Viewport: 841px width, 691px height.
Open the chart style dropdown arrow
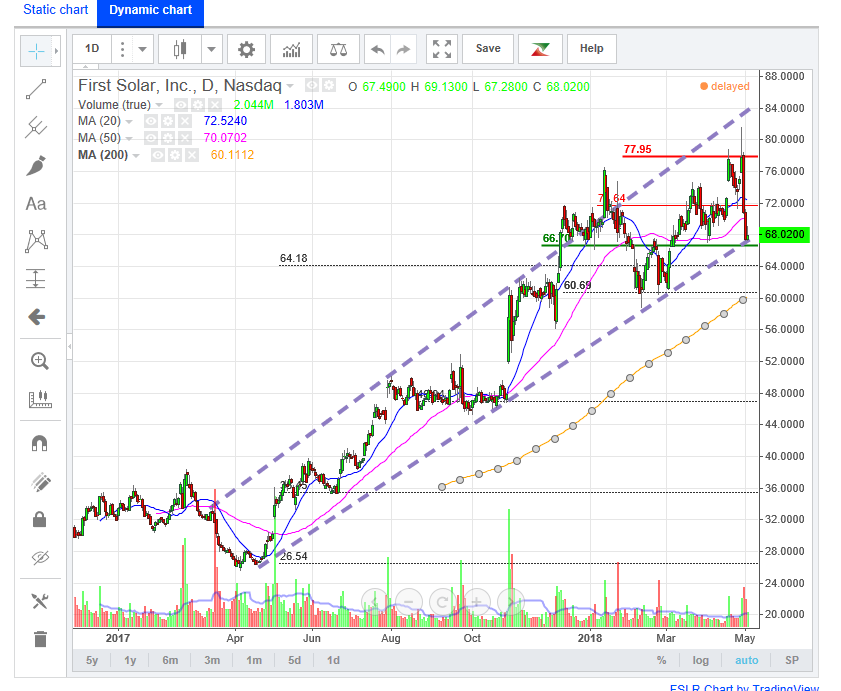[x=211, y=49]
